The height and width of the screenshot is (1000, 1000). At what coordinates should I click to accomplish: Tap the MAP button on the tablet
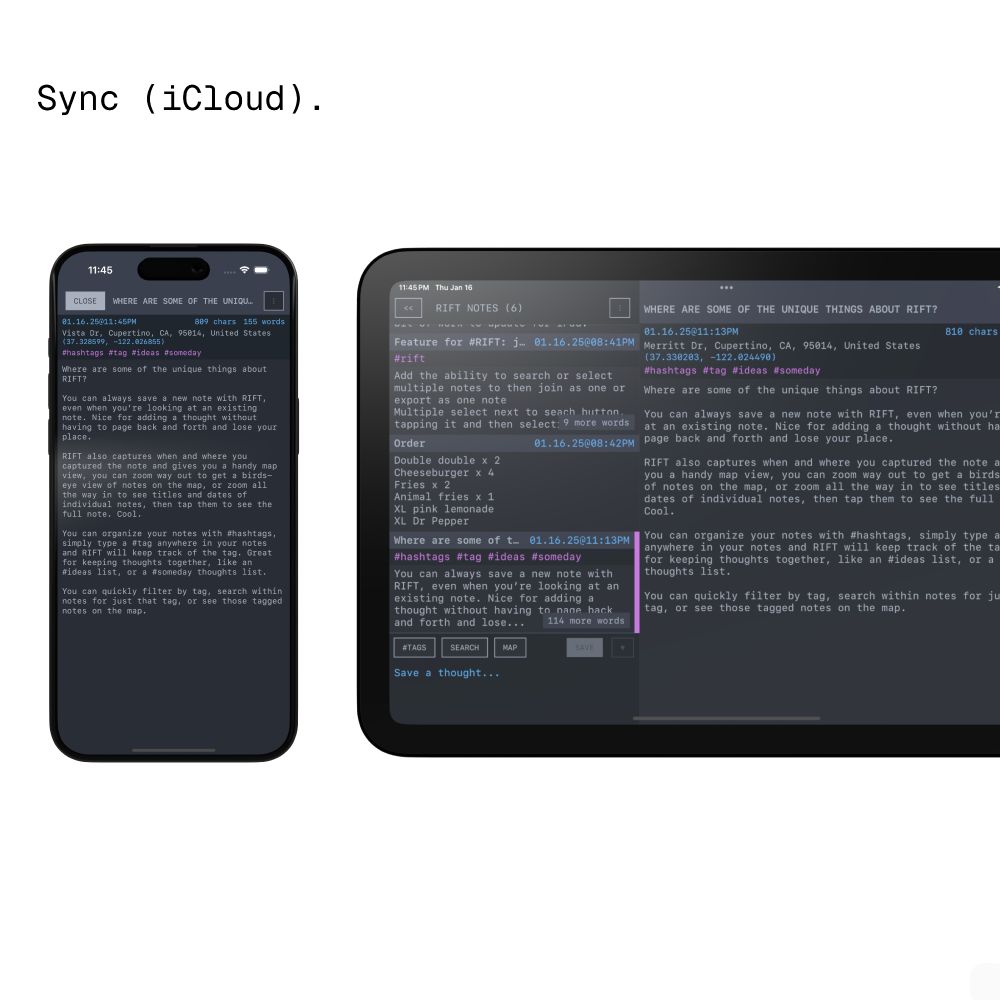pos(510,647)
